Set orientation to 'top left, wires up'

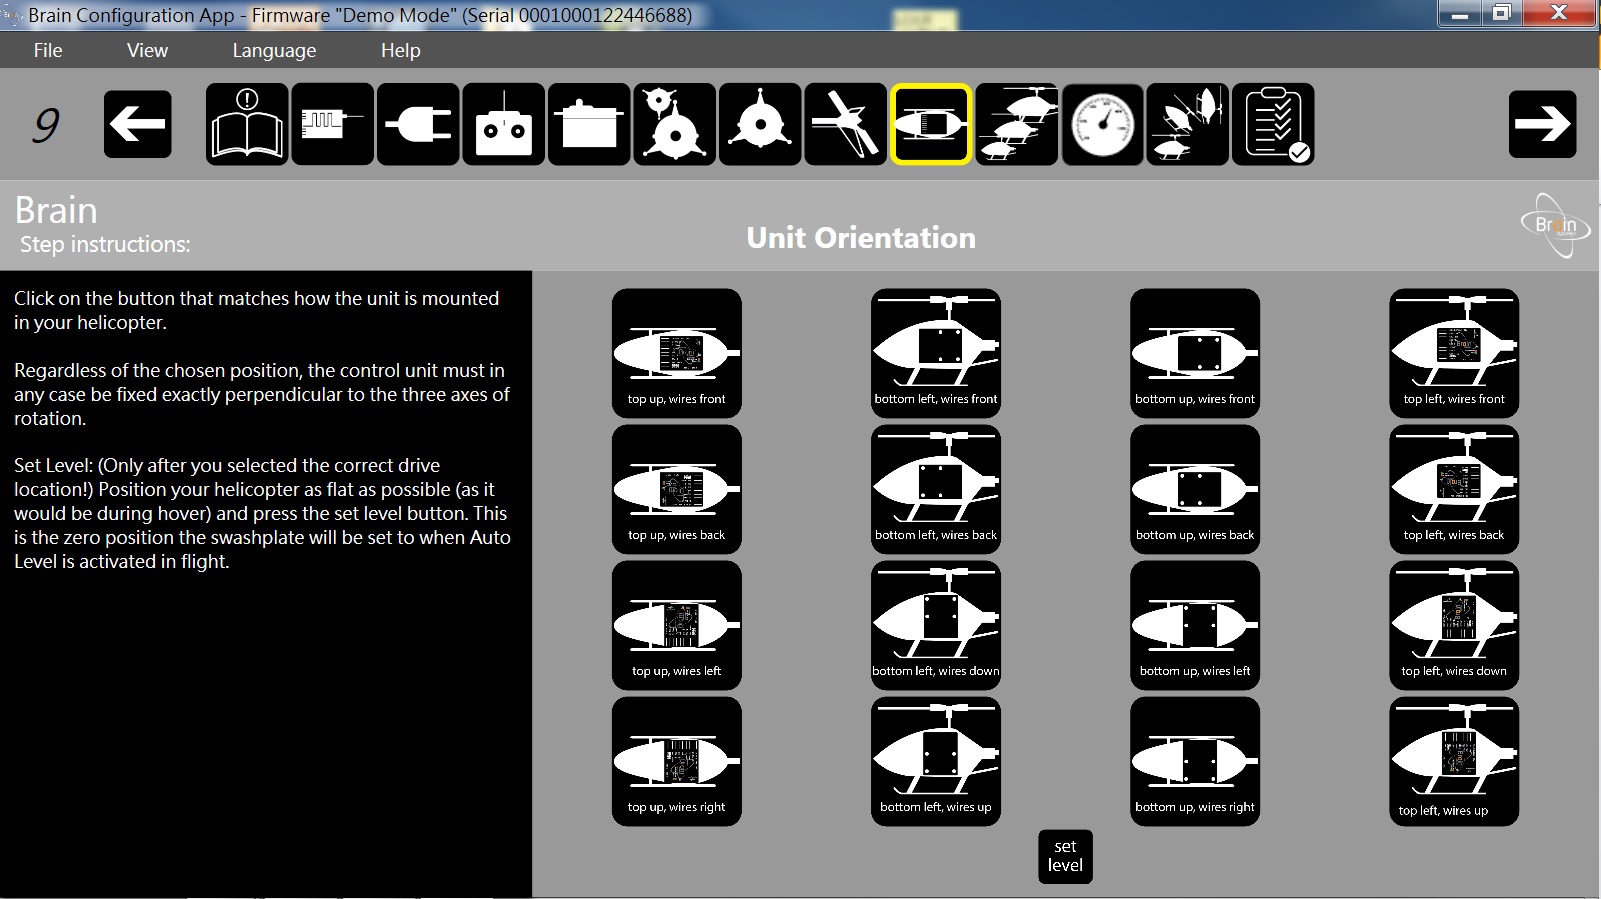point(1454,761)
